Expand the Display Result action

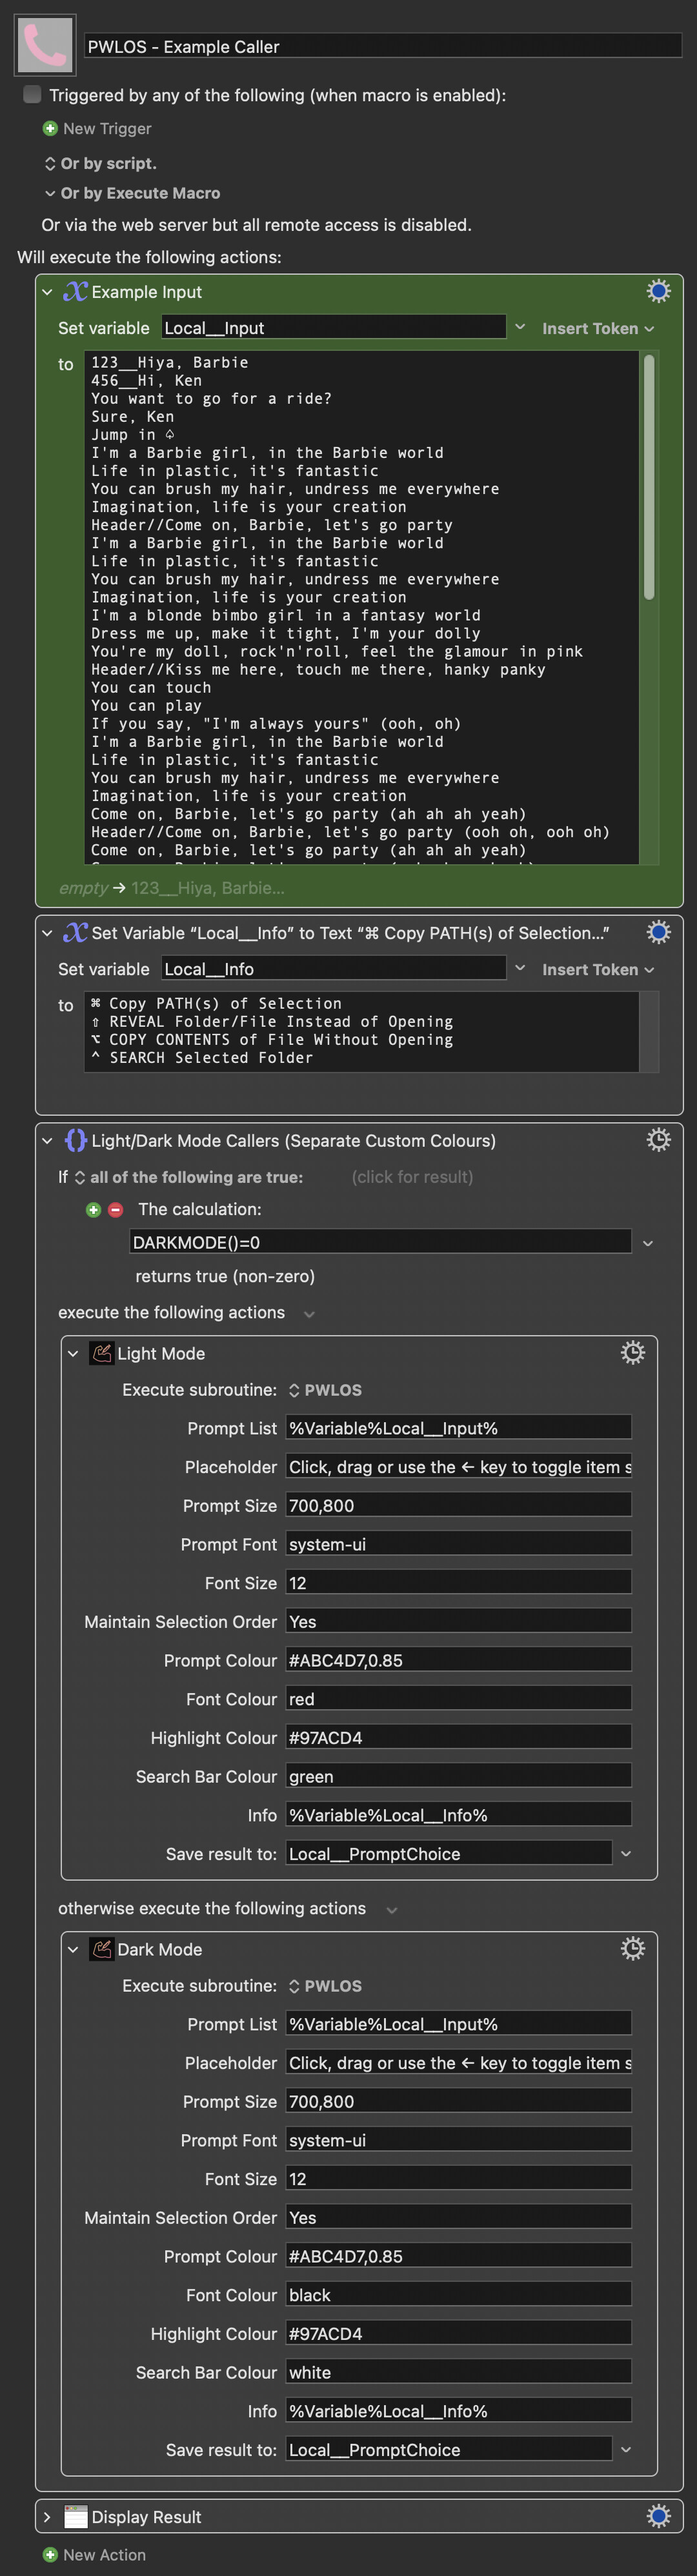(47, 2517)
